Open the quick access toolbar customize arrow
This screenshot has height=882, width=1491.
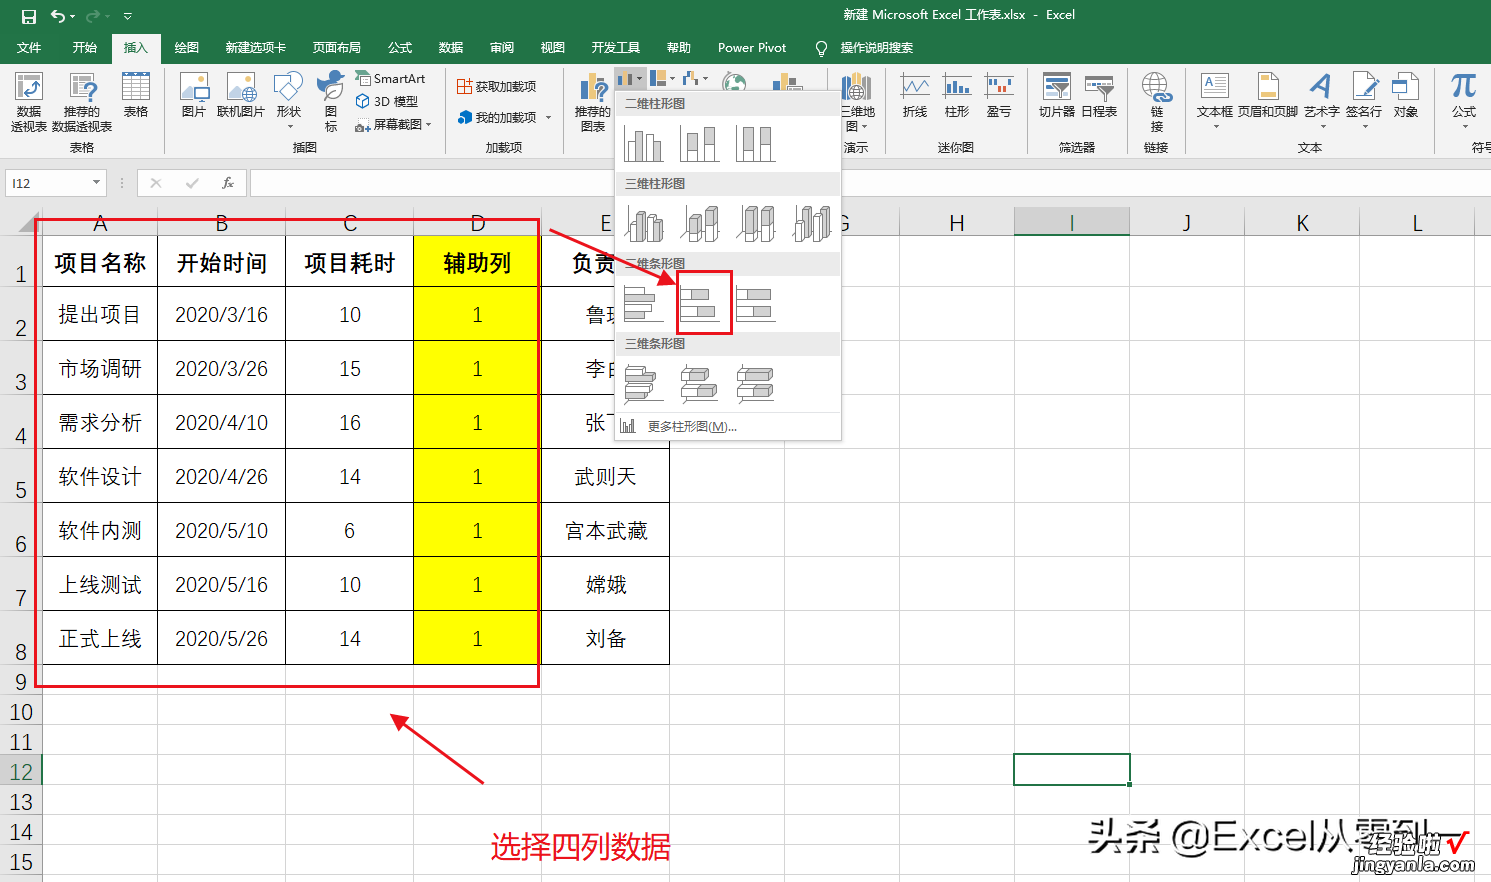127,16
